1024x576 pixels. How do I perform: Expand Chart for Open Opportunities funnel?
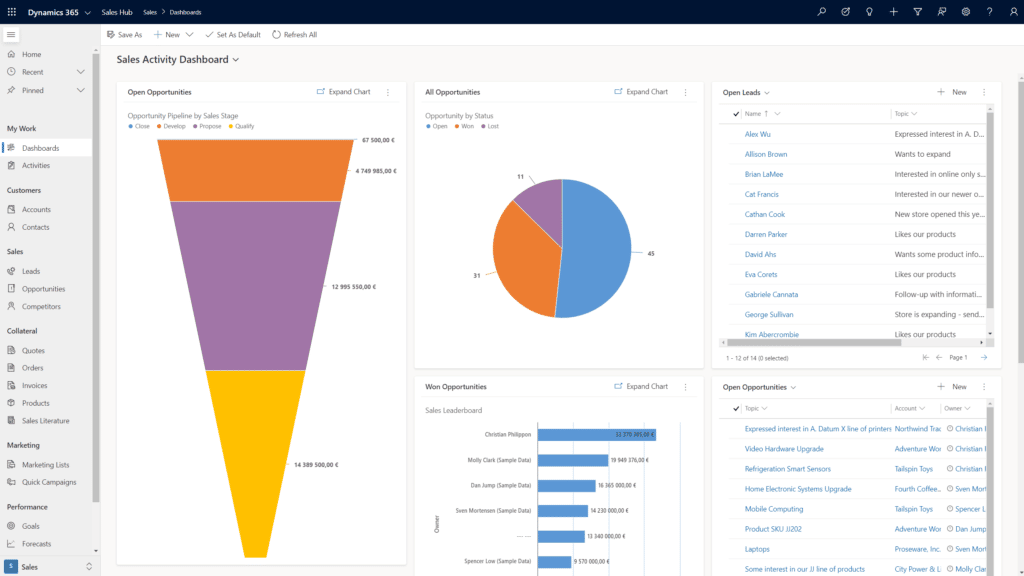[x=344, y=92]
